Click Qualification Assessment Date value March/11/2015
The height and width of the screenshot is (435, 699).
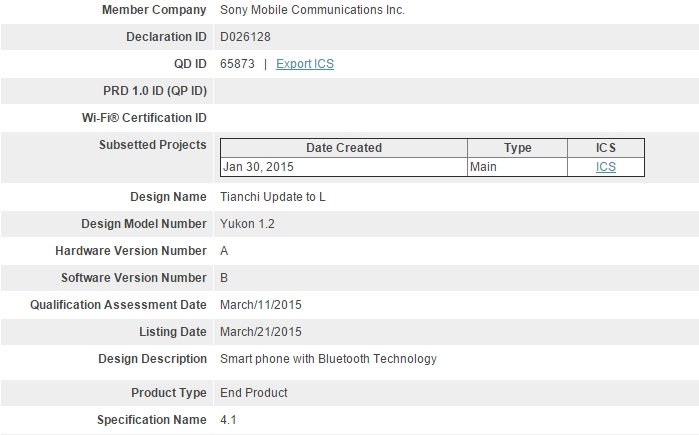(260, 305)
